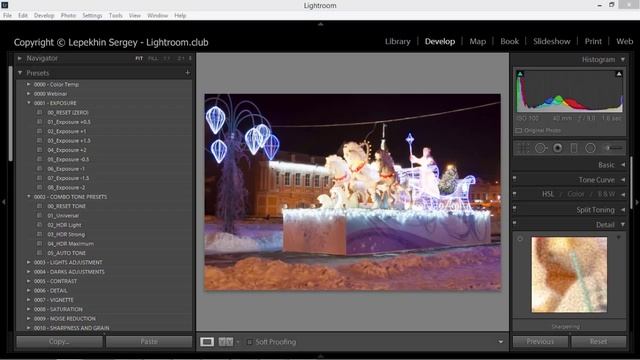Click the Previous button
The width and height of the screenshot is (640, 360).
point(540,342)
